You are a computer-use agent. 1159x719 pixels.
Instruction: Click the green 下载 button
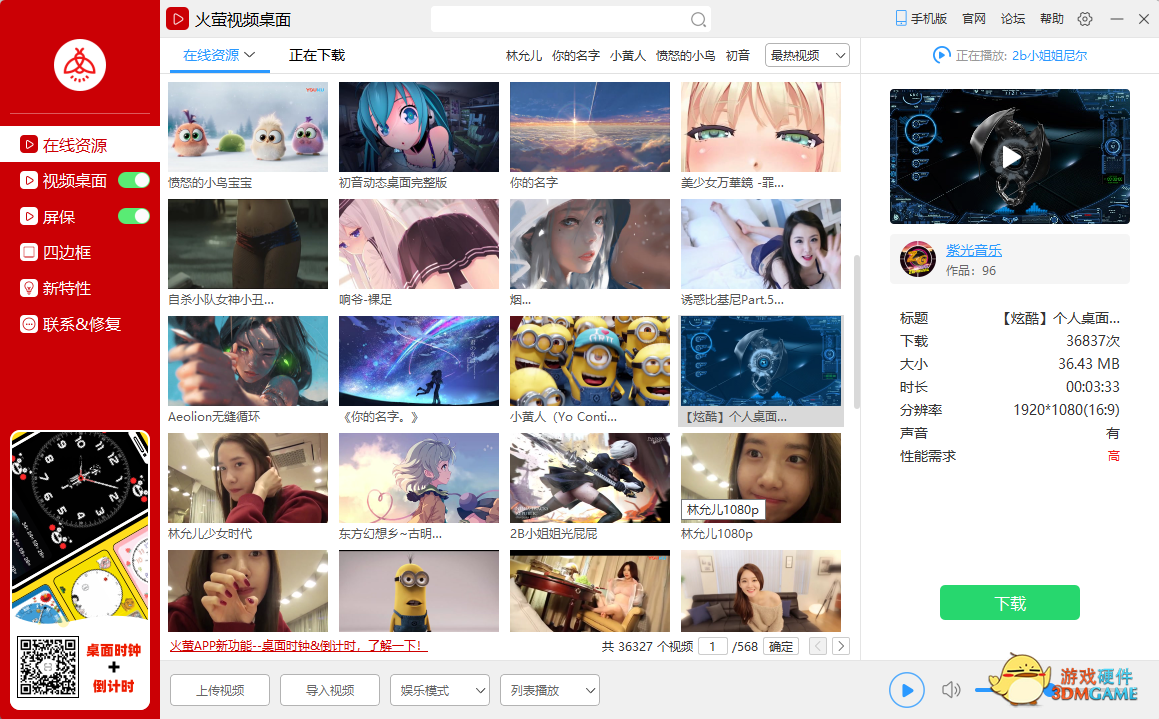1010,603
